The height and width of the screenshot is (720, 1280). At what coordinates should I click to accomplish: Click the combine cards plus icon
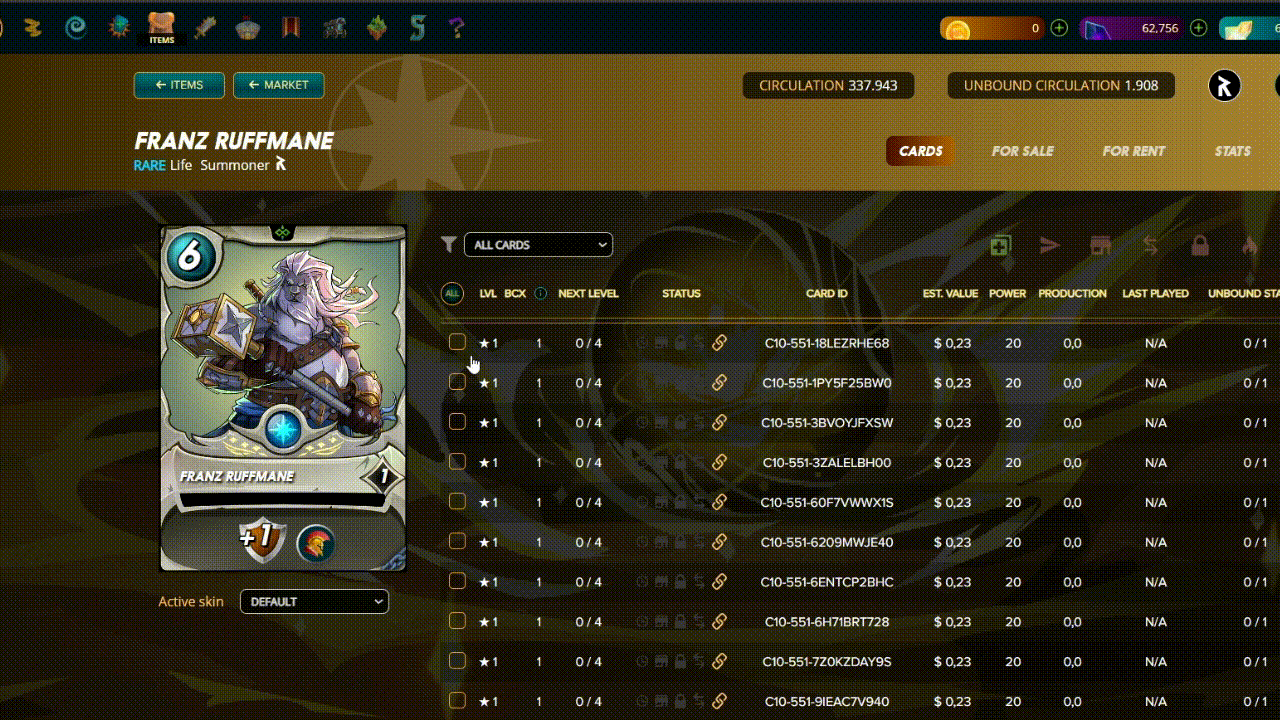[x=1000, y=246]
